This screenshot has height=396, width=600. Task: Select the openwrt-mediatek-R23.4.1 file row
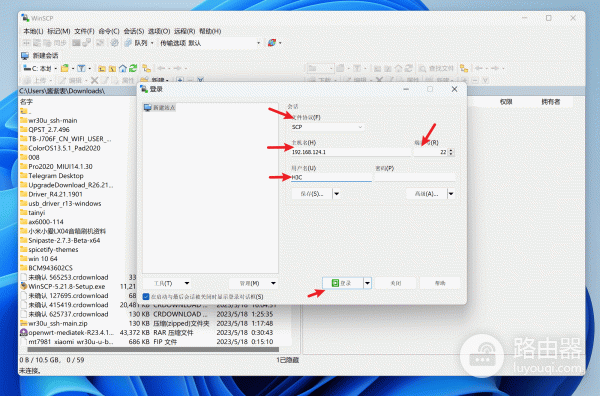[x=67, y=333]
